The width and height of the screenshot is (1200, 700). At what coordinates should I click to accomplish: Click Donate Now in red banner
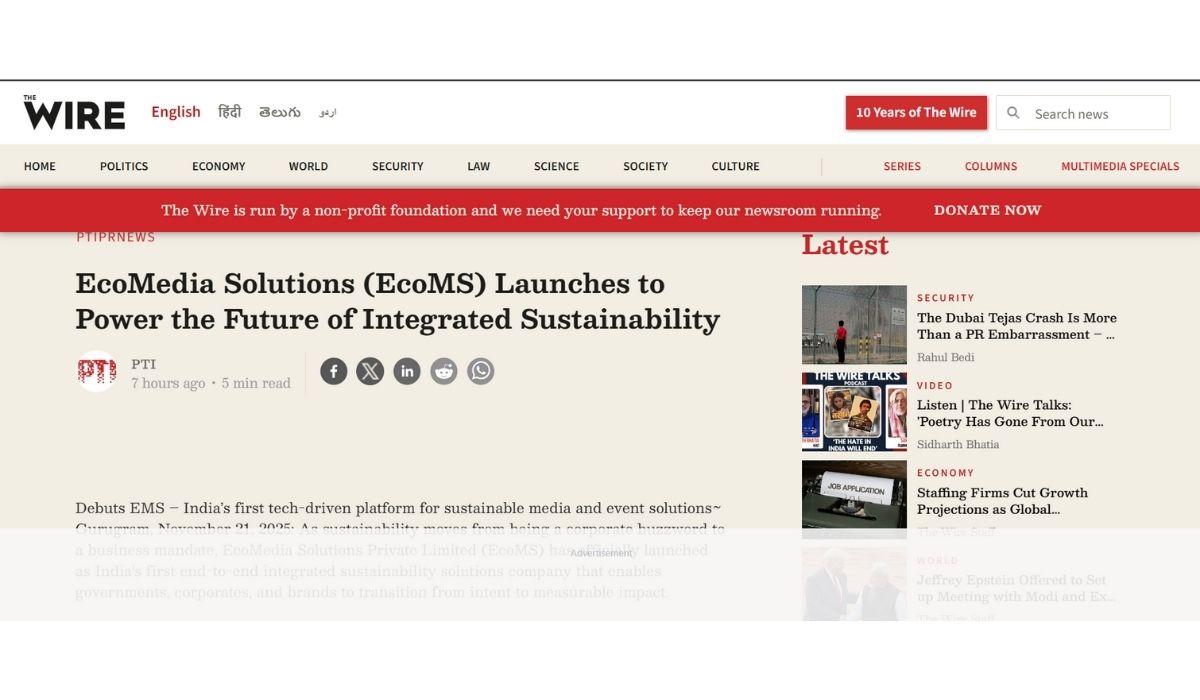[x=987, y=210]
